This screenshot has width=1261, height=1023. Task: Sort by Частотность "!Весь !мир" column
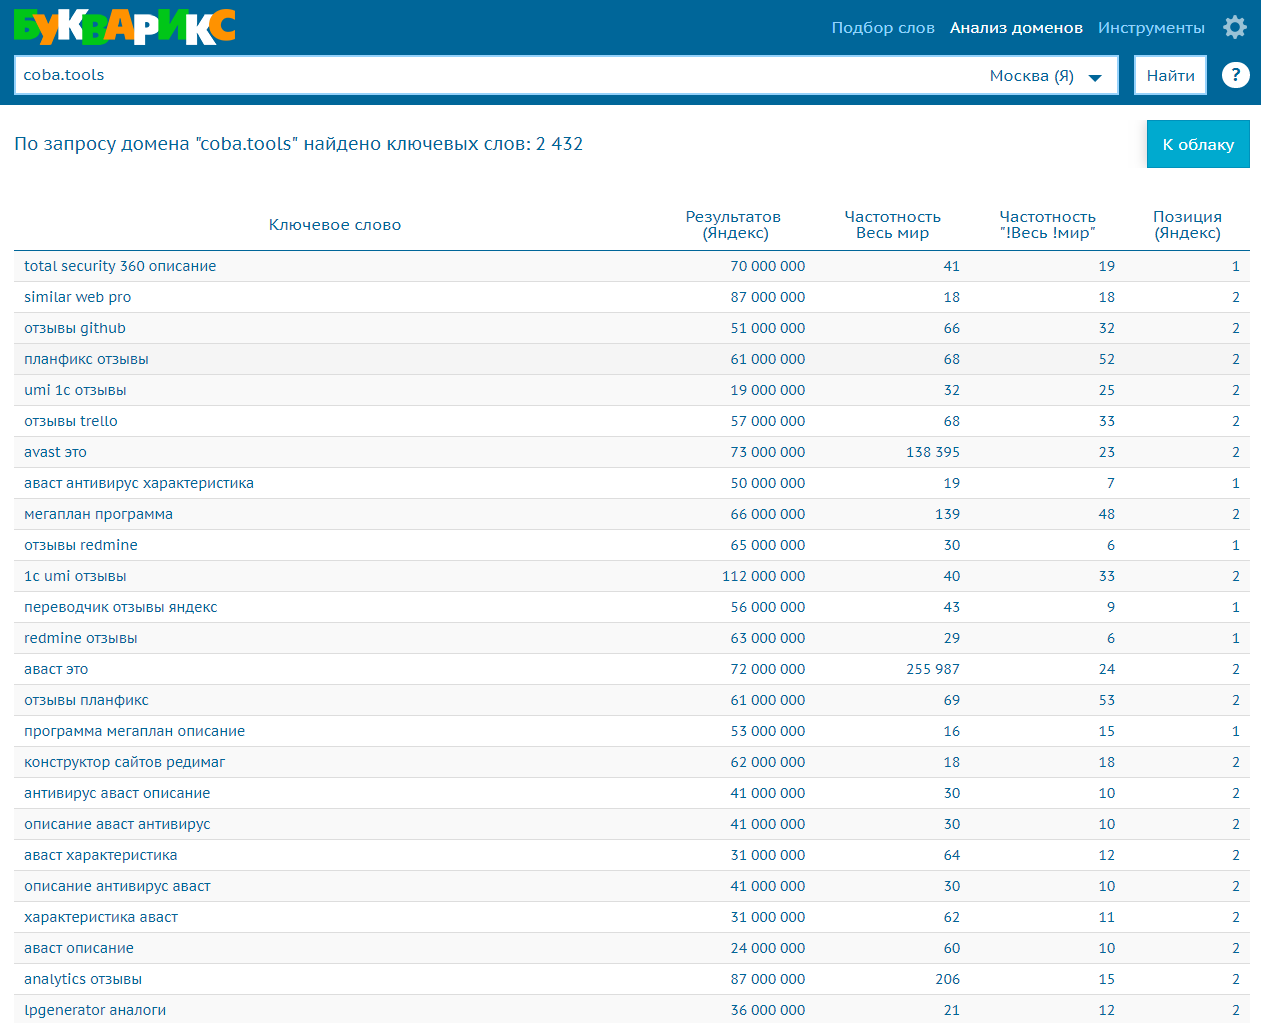click(x=1047, y=225)
